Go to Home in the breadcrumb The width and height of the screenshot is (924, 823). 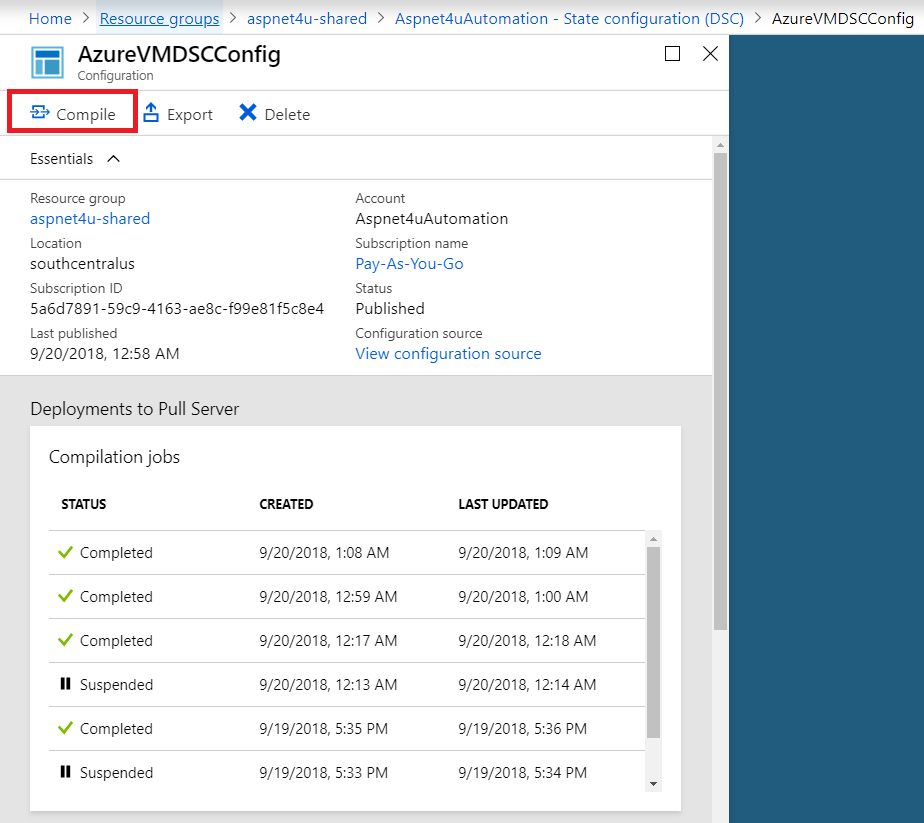pos(50,19)
